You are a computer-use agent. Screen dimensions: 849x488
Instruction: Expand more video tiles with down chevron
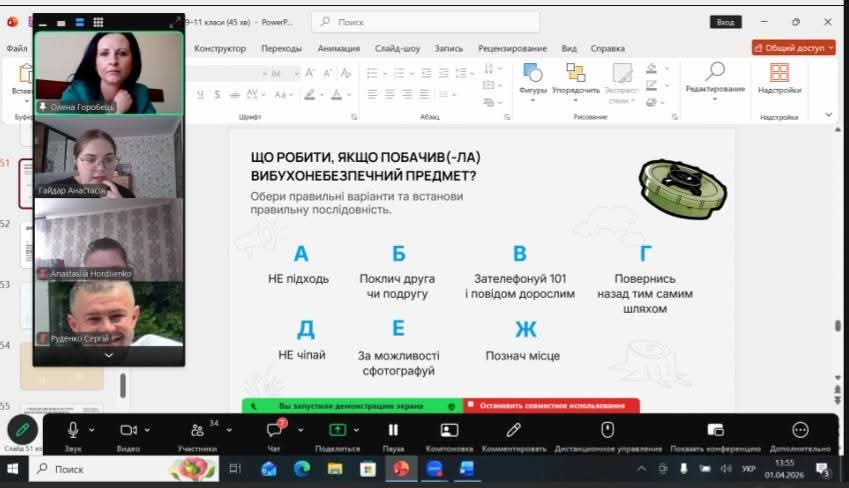pos(109,355)
